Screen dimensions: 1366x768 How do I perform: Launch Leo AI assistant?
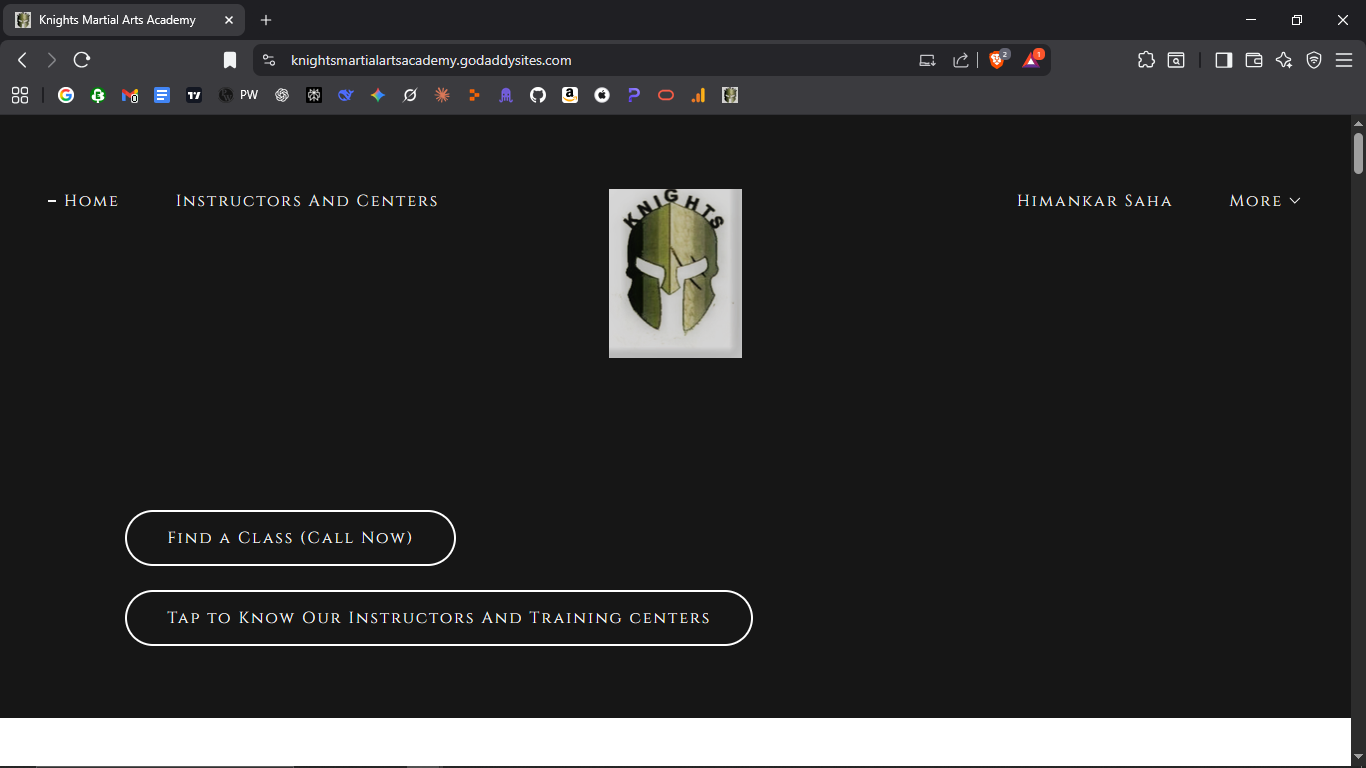pos(1283,60)
